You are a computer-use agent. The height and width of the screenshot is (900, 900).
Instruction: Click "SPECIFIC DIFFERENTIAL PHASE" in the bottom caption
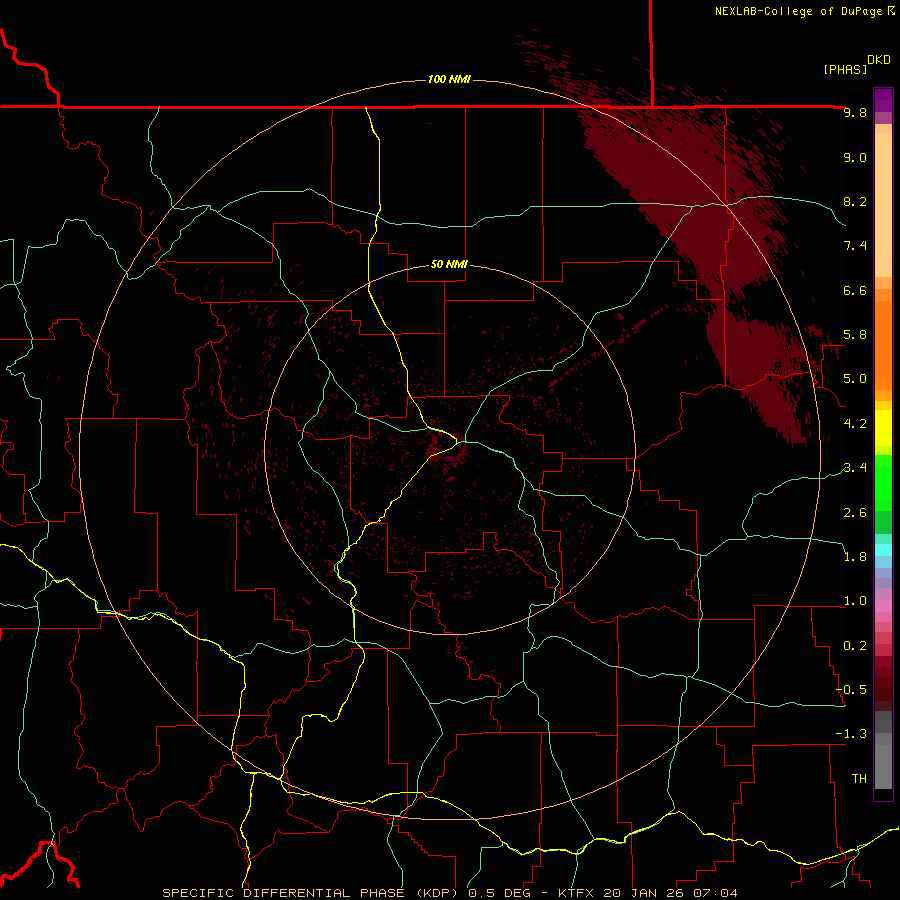pos(284,893)
